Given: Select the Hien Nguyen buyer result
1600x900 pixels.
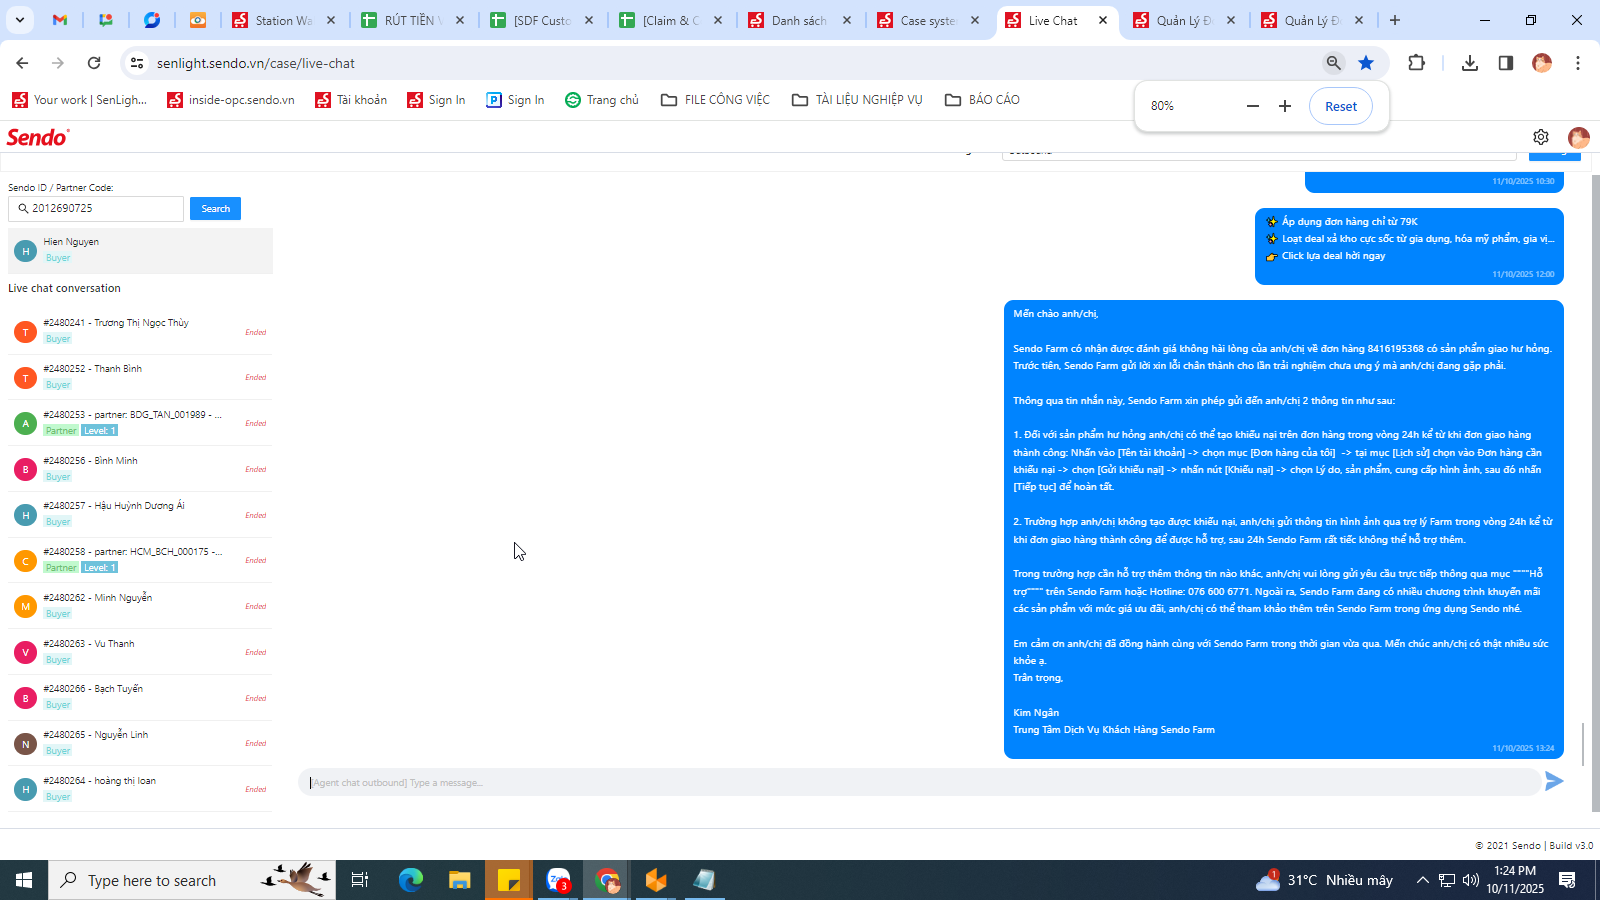Looking at the screenshot, I should (x=140, y=250).
